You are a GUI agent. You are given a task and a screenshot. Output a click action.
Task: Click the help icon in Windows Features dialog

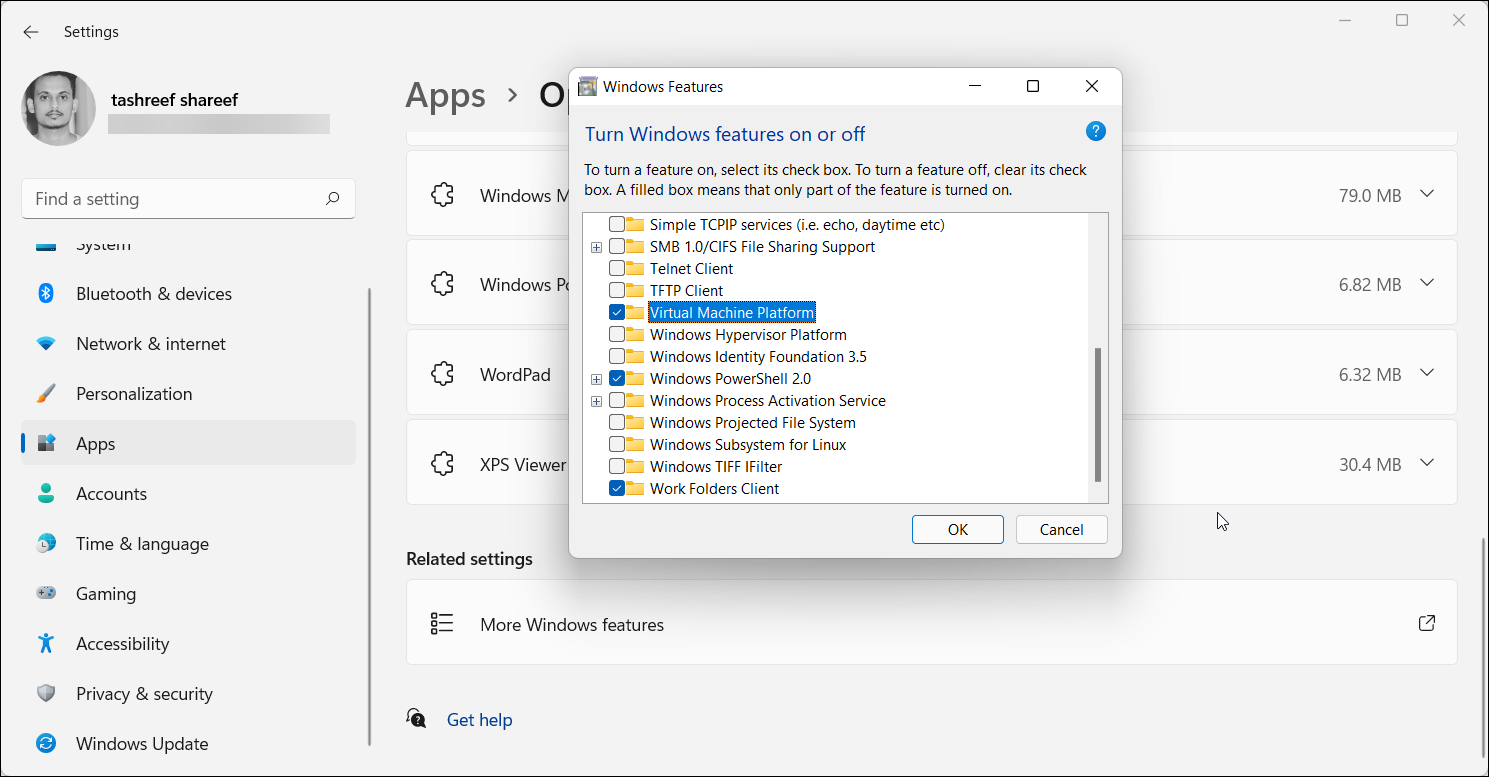point(1095,131)
